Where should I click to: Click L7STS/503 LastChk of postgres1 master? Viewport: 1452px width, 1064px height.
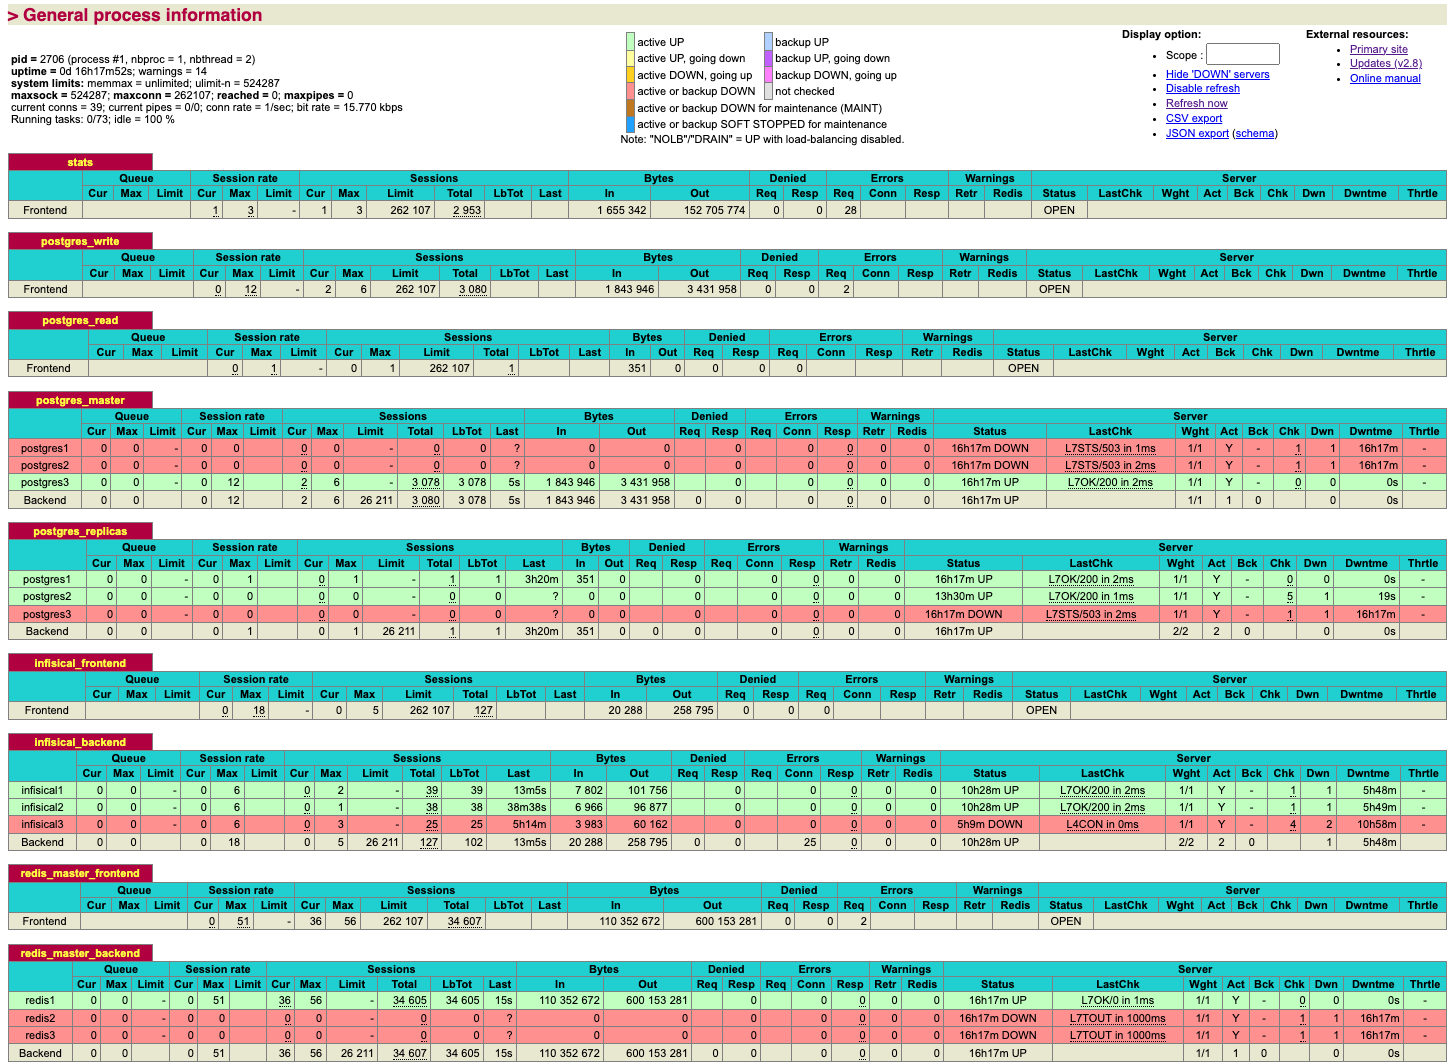pos(1110,448)
